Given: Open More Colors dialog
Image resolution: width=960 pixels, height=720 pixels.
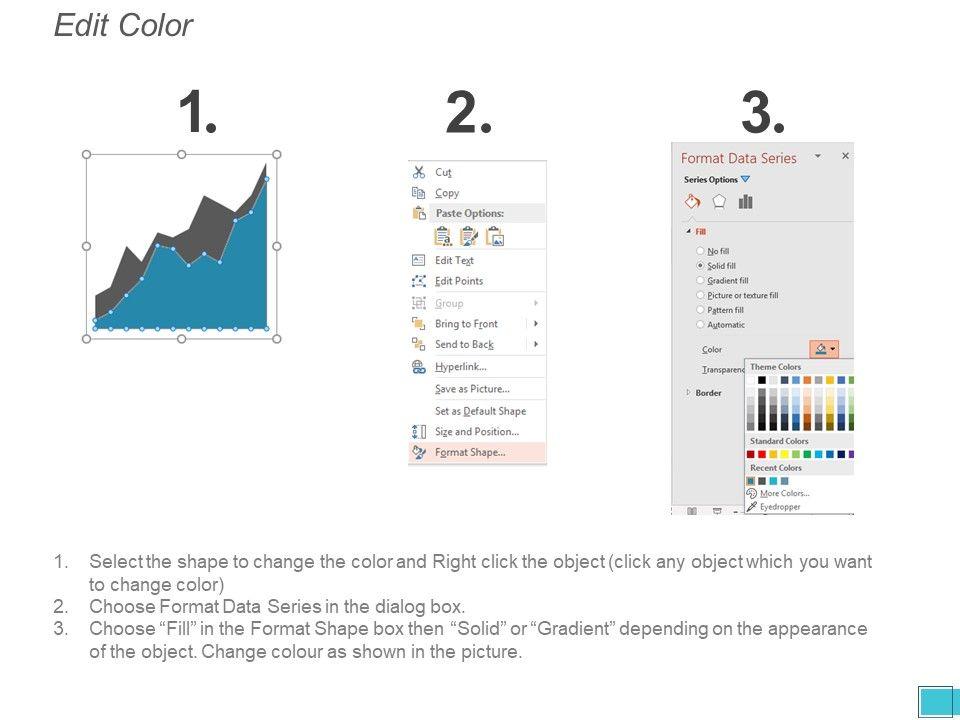Looking at the screenshot, I should pos(784,494).
